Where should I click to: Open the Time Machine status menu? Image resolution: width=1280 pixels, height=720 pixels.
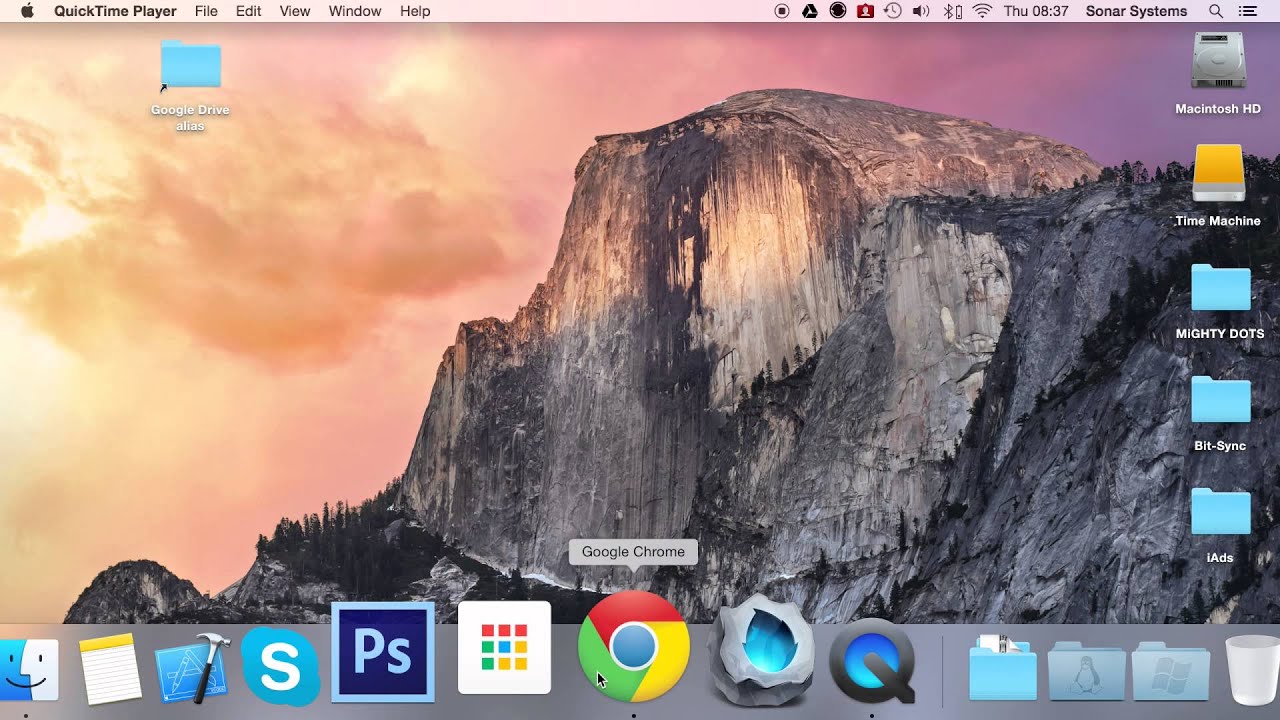[893, 11]
